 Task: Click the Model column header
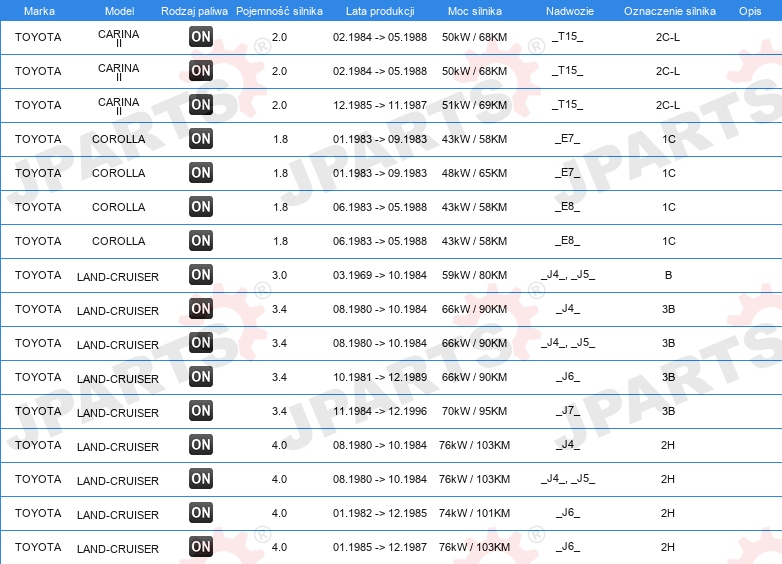(x=120, y=11)
